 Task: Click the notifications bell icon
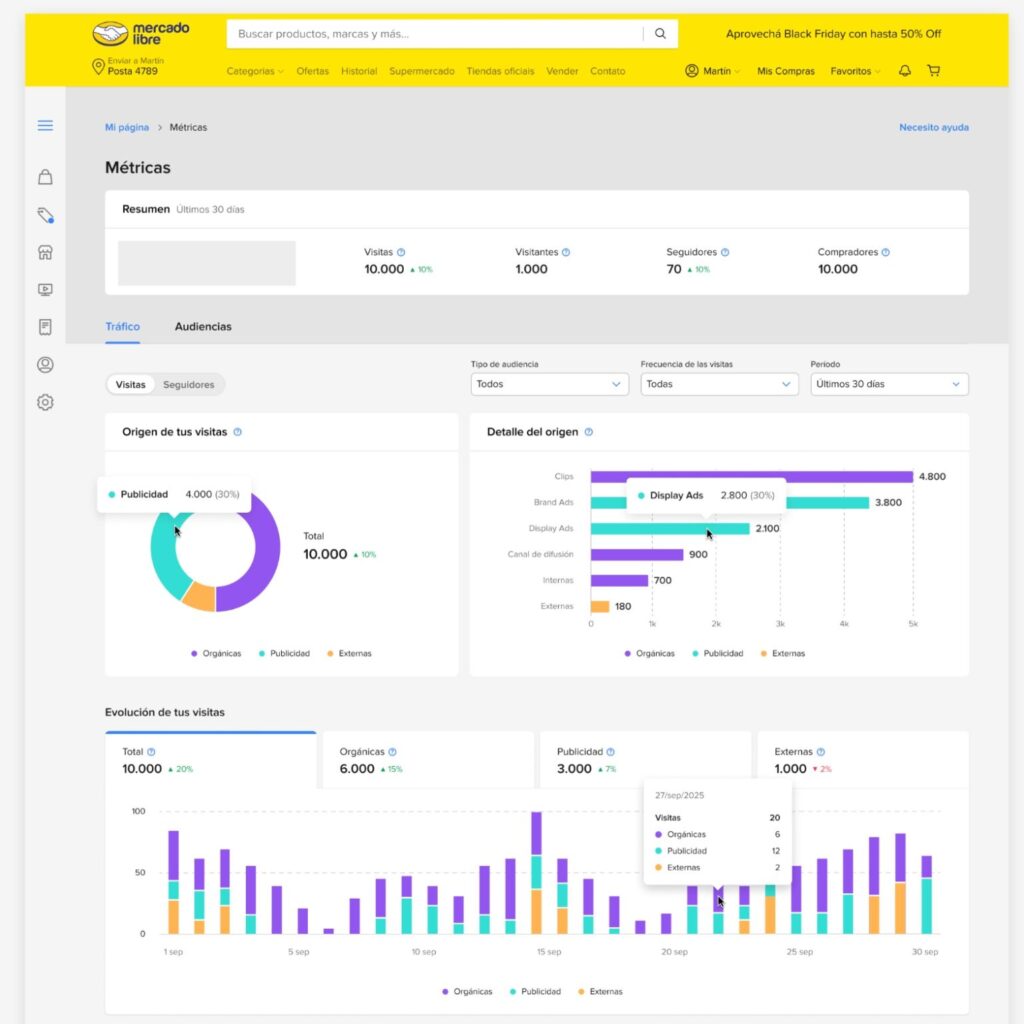point(903,70)
